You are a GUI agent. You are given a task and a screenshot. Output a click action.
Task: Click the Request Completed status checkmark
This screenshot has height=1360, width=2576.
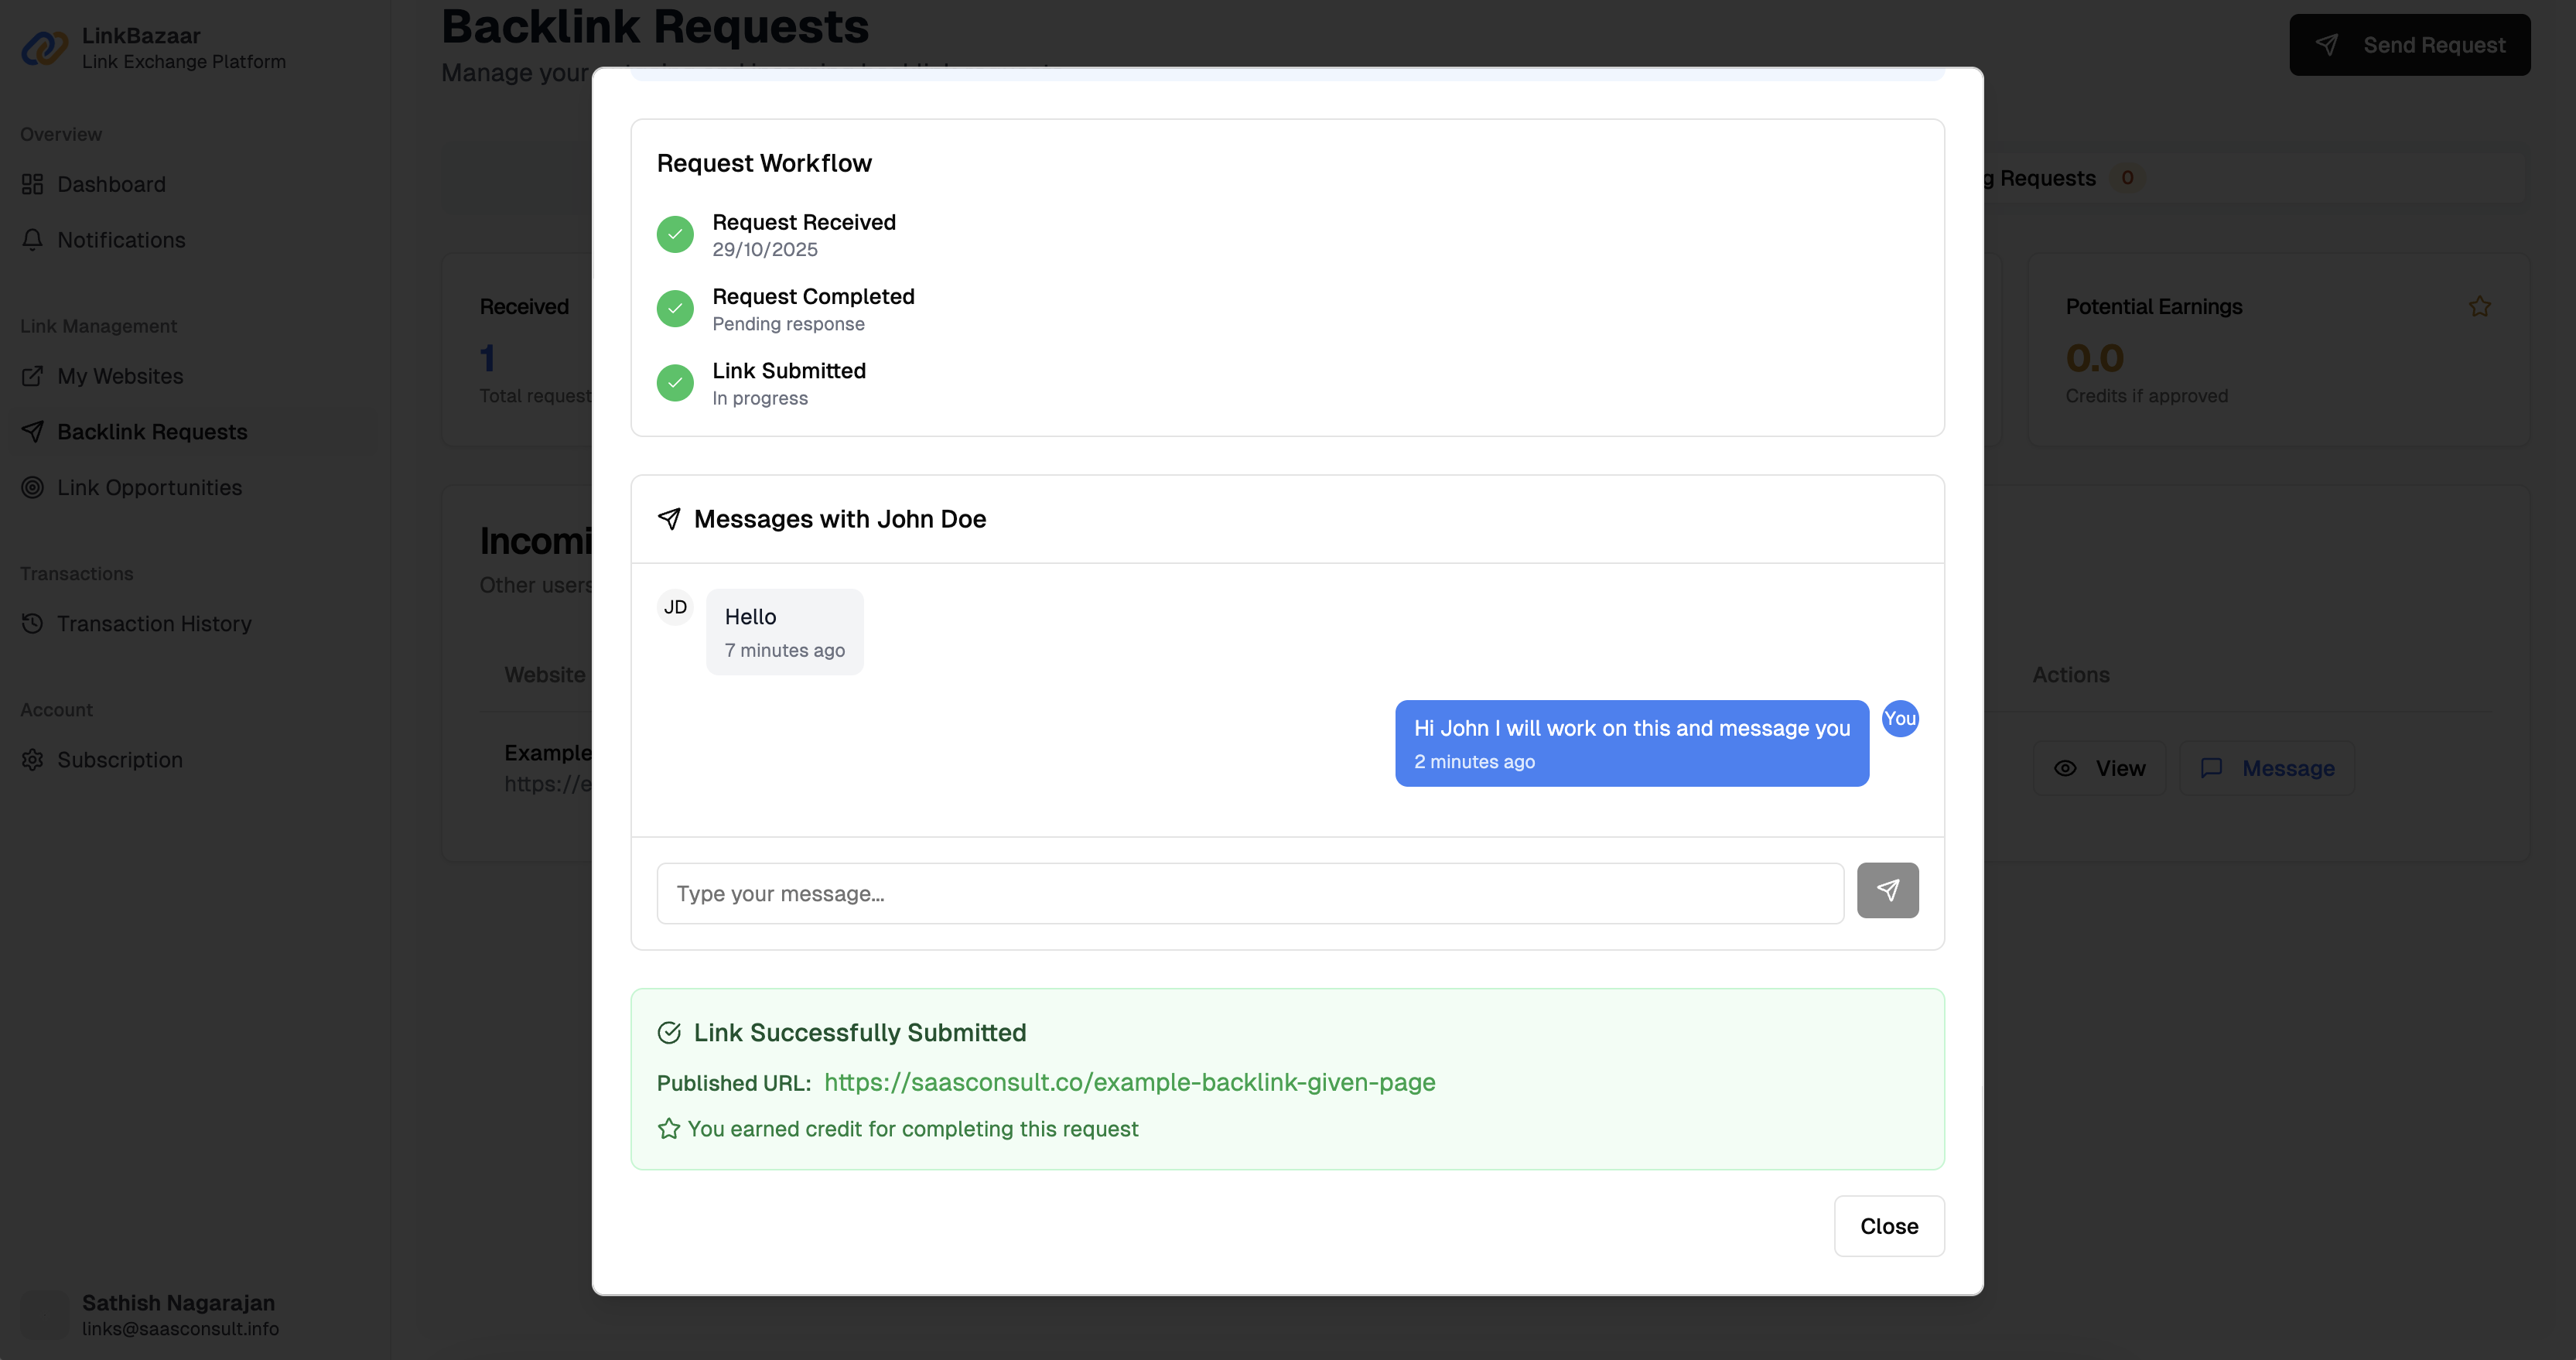[x=675, y=308]
